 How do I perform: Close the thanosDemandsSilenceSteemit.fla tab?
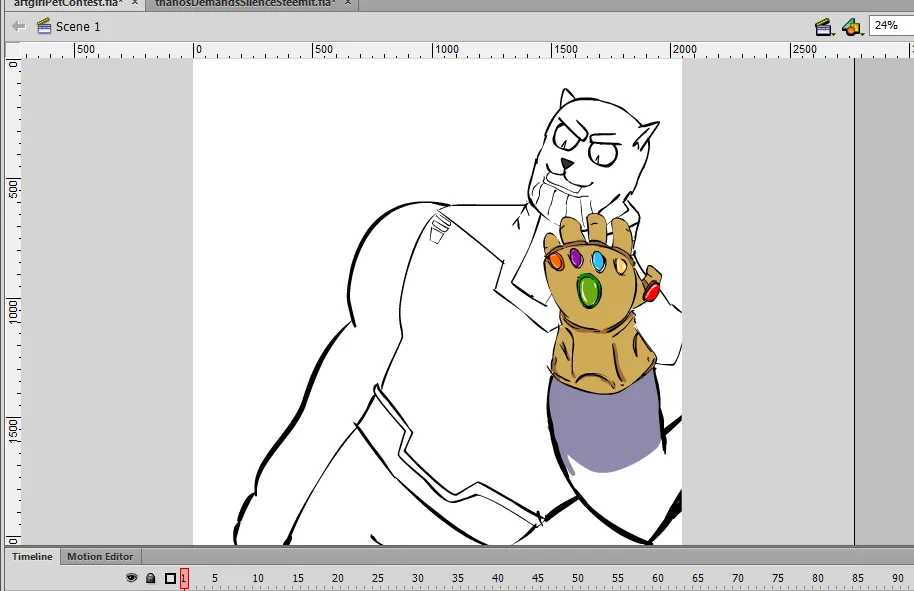pos(348,3)
